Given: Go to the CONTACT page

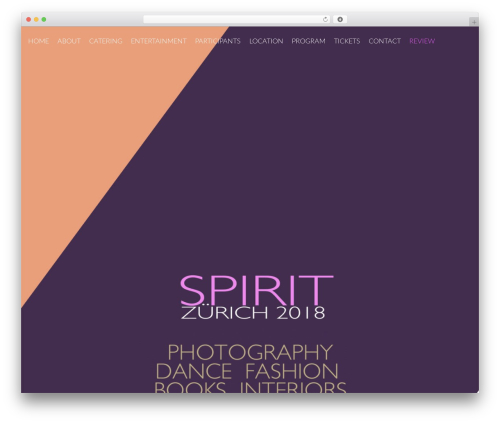Looking at the screenshot, I should click(x=385, y=41).
